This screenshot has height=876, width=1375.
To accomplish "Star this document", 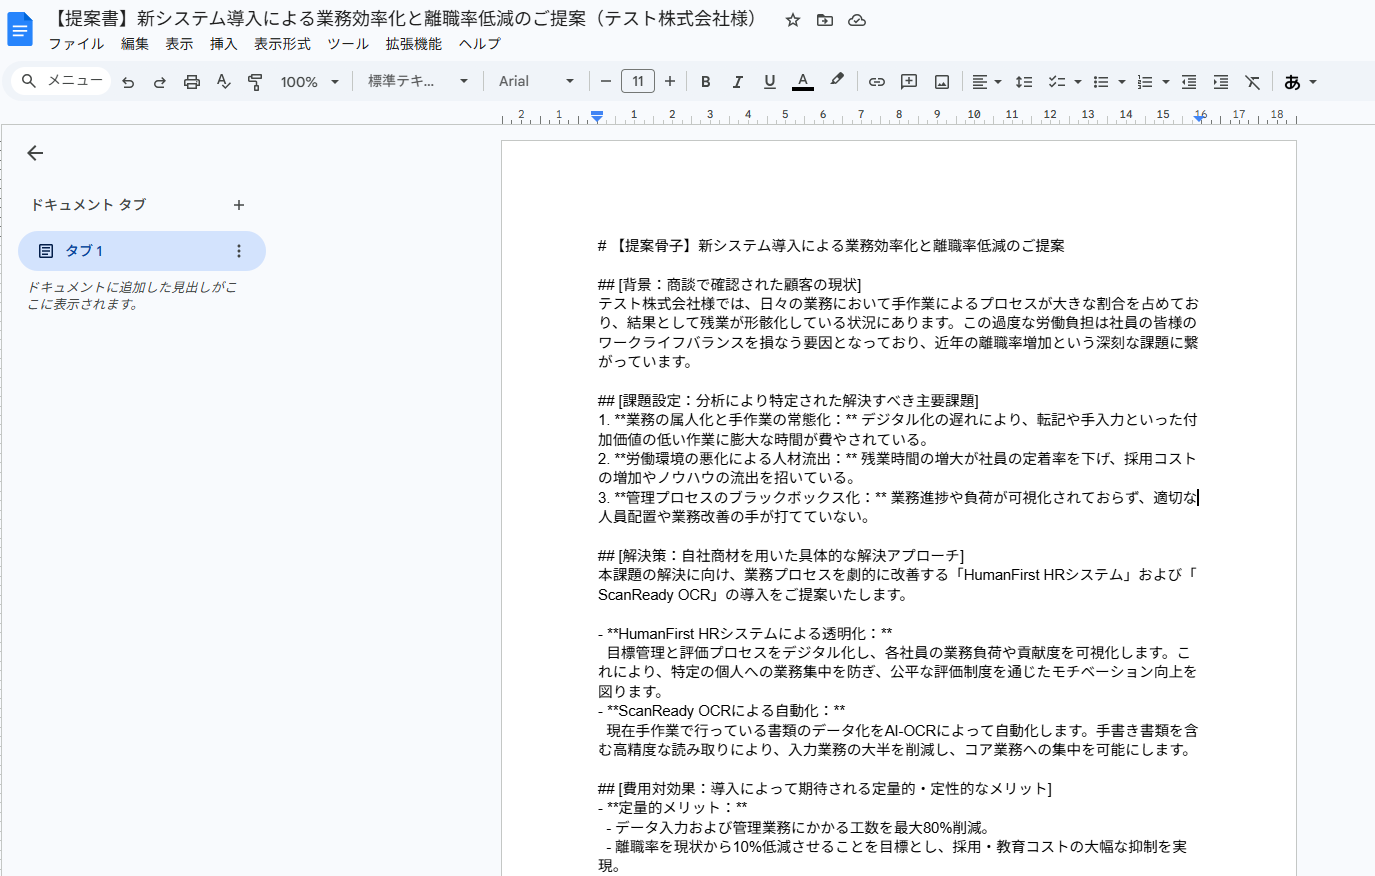I will [793, 20].
